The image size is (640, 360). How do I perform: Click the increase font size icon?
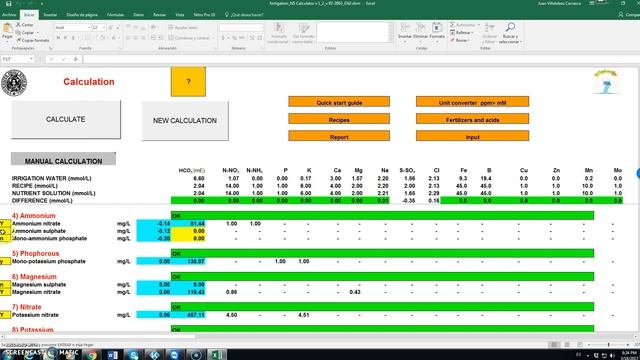click(111, 27)
